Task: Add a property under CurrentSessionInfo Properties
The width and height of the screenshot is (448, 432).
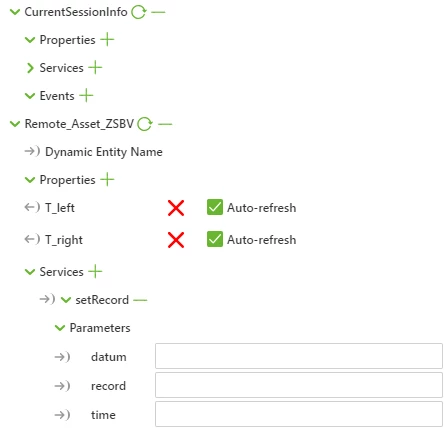Action: click(x=107, y=40)
